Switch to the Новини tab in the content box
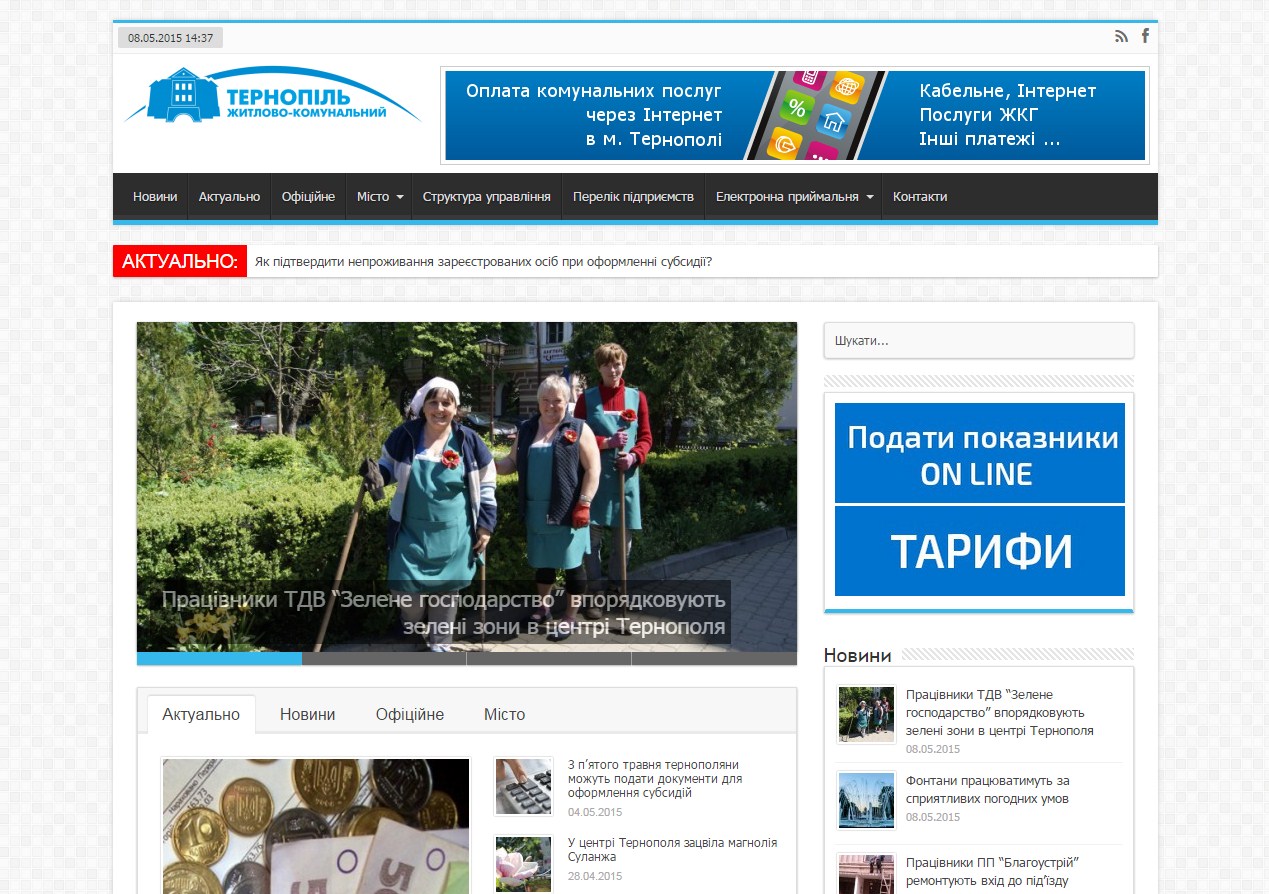This screenshot has width=1269, height=894. 308,714
